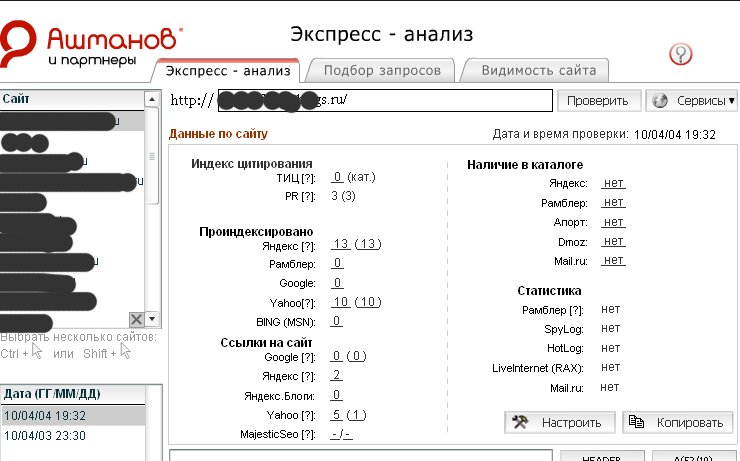Click the Данные по сайту heading
740x461 pixels.
219,134
